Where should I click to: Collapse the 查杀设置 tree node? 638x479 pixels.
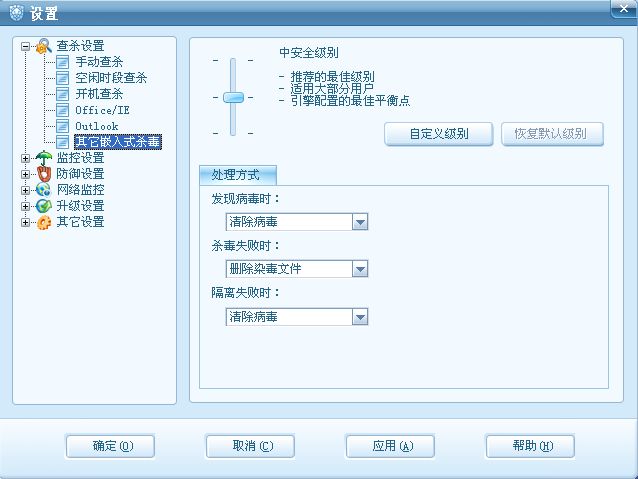coord(25,46)
